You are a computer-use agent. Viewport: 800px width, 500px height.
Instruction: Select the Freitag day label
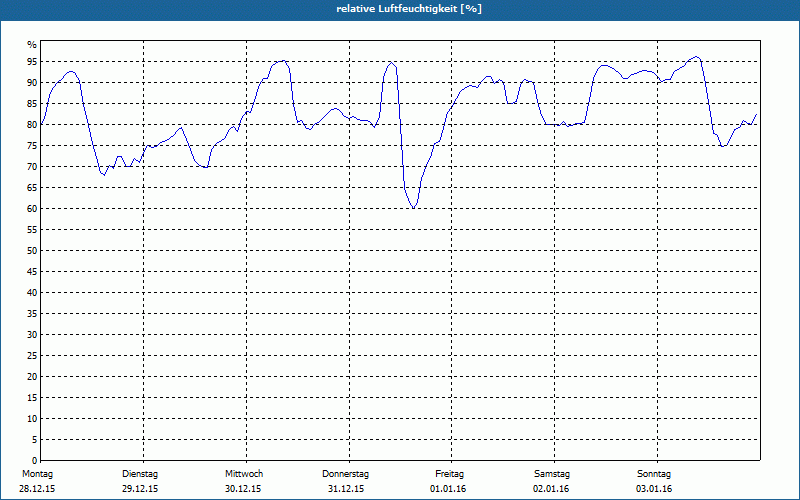pos(449,474)
